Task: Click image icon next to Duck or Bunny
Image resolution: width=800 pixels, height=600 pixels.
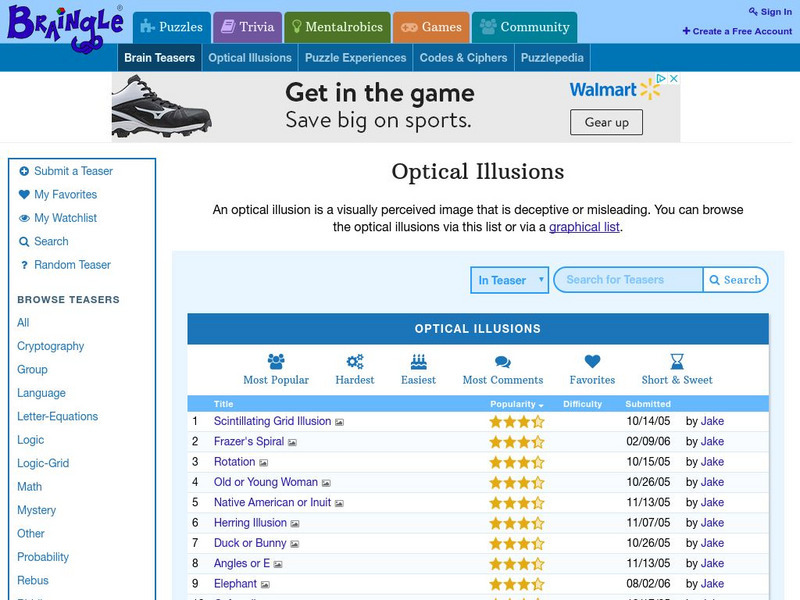Action: 294,544
